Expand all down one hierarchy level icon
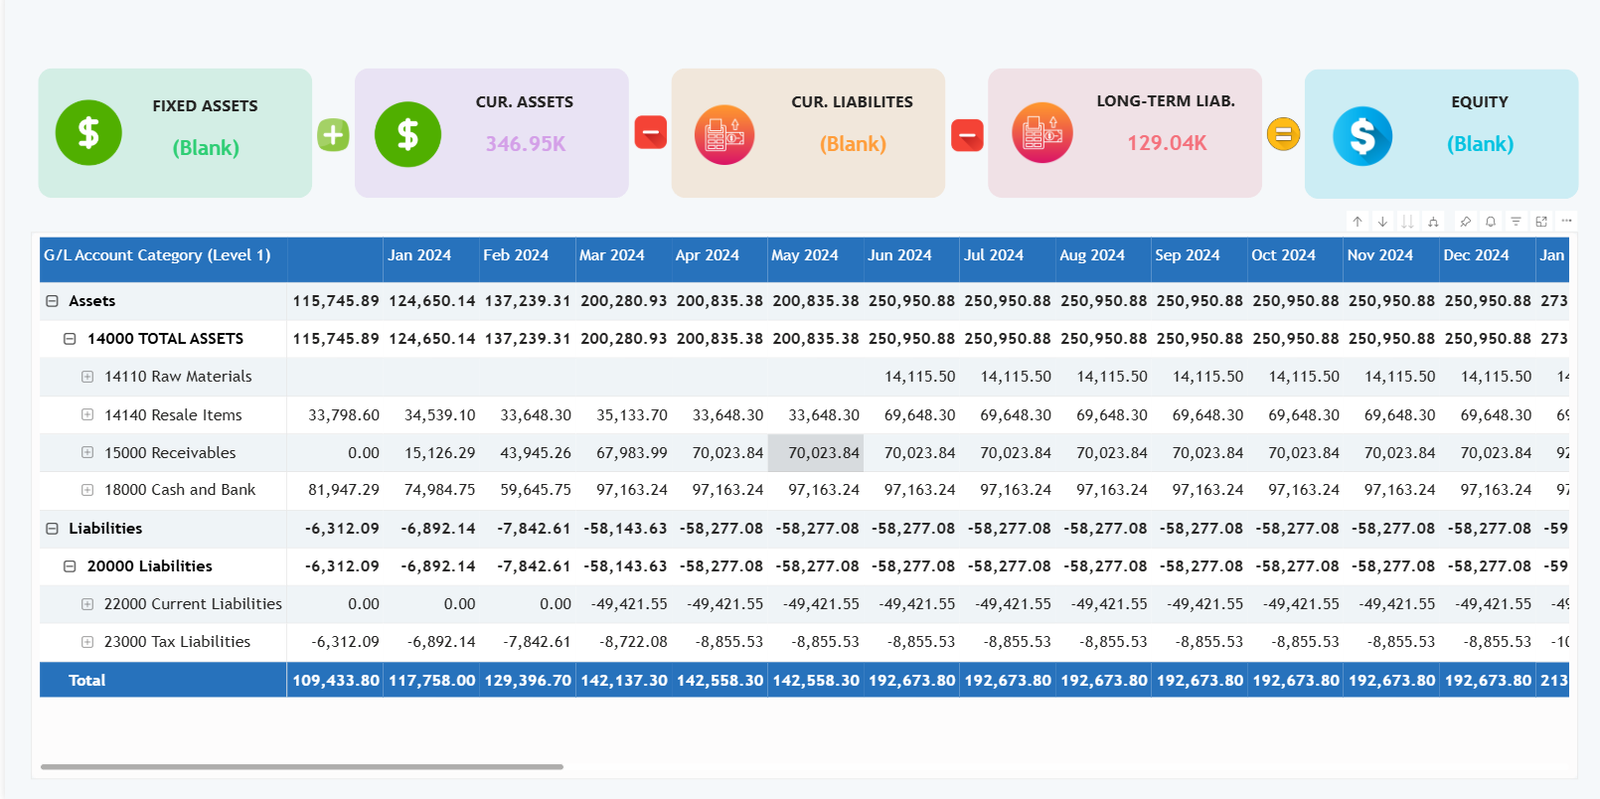The image size is (1600, 799). pyautogui.click(x=1433, y=222)
